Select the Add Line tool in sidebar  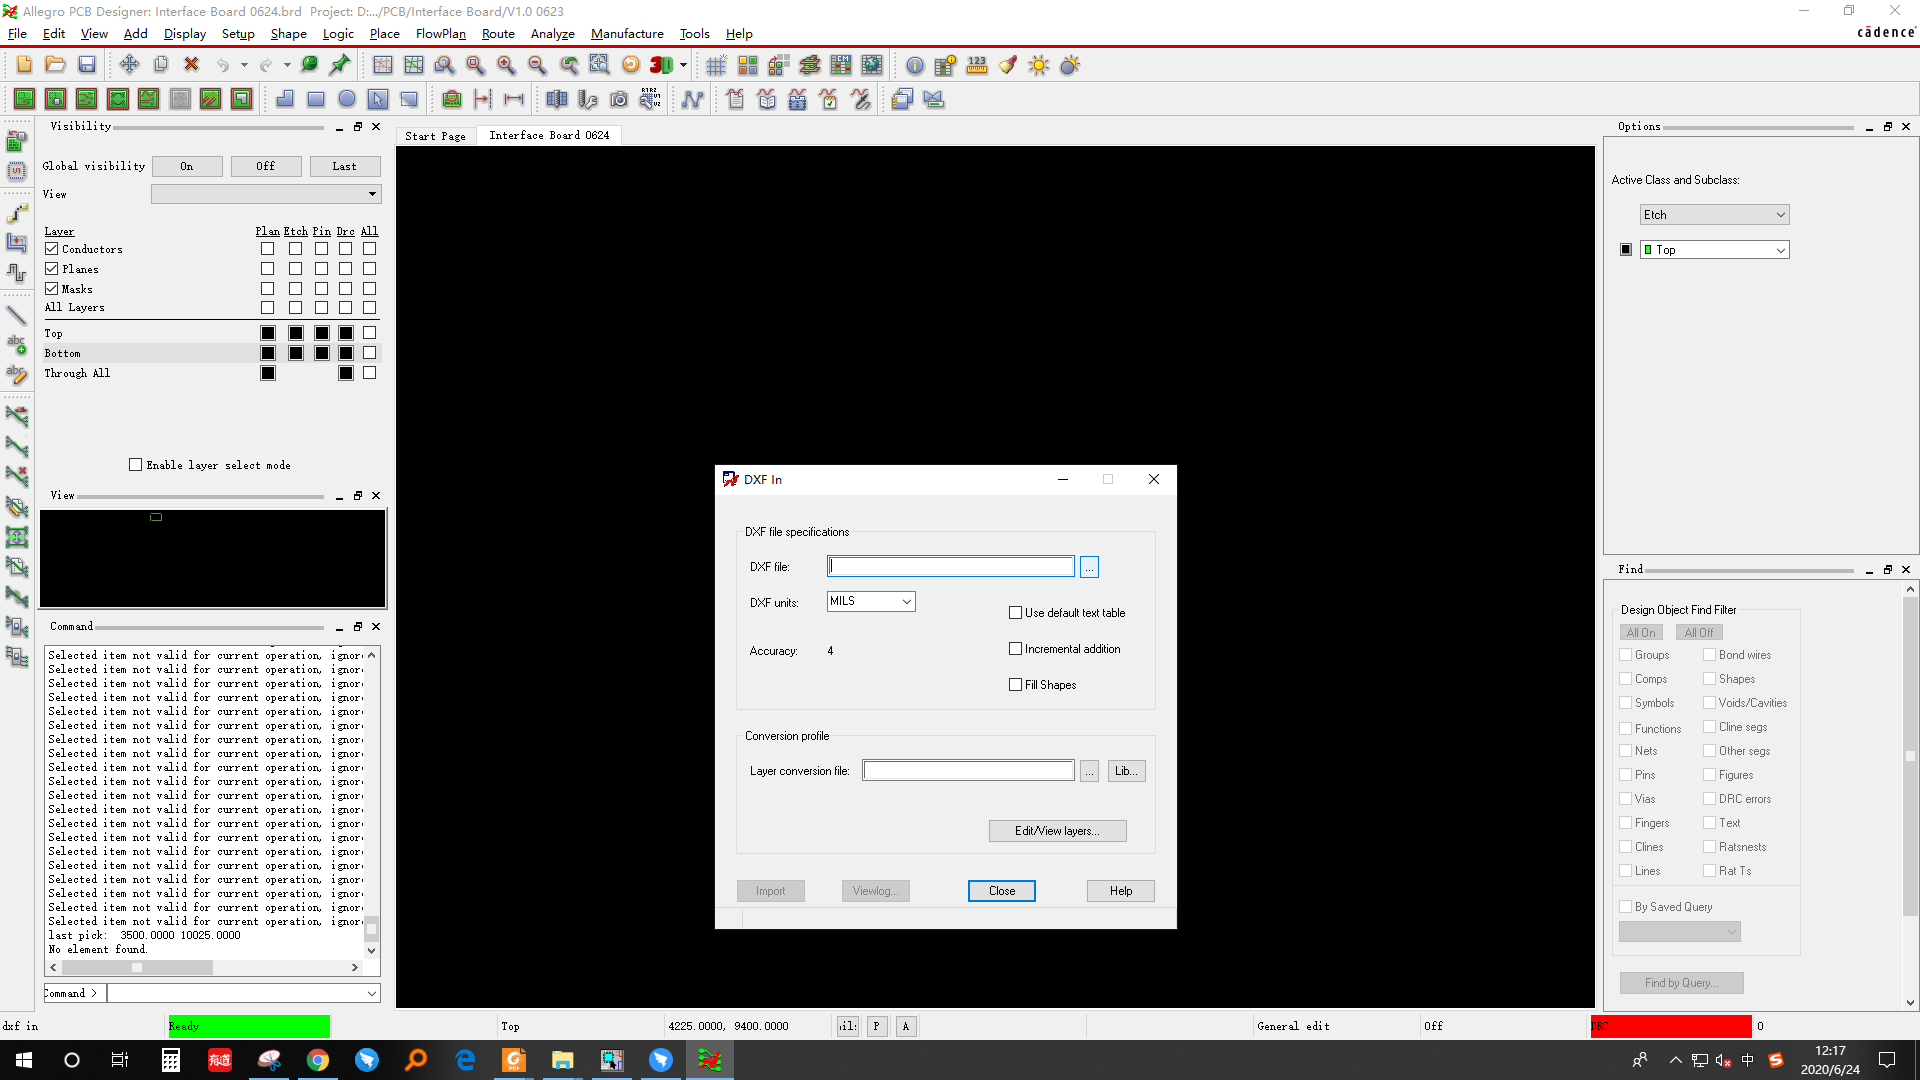(x=17, y=315)
